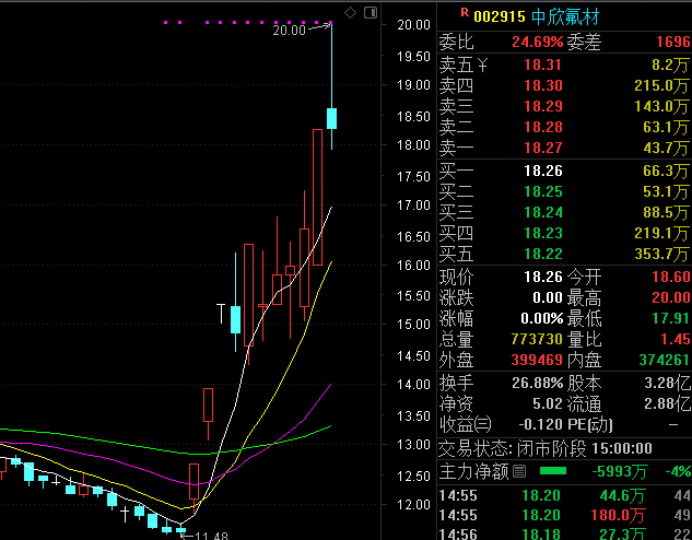692x540 pixels.
Task: Click 主力净额 amount -5993万
Action: (x=620, y=472)
